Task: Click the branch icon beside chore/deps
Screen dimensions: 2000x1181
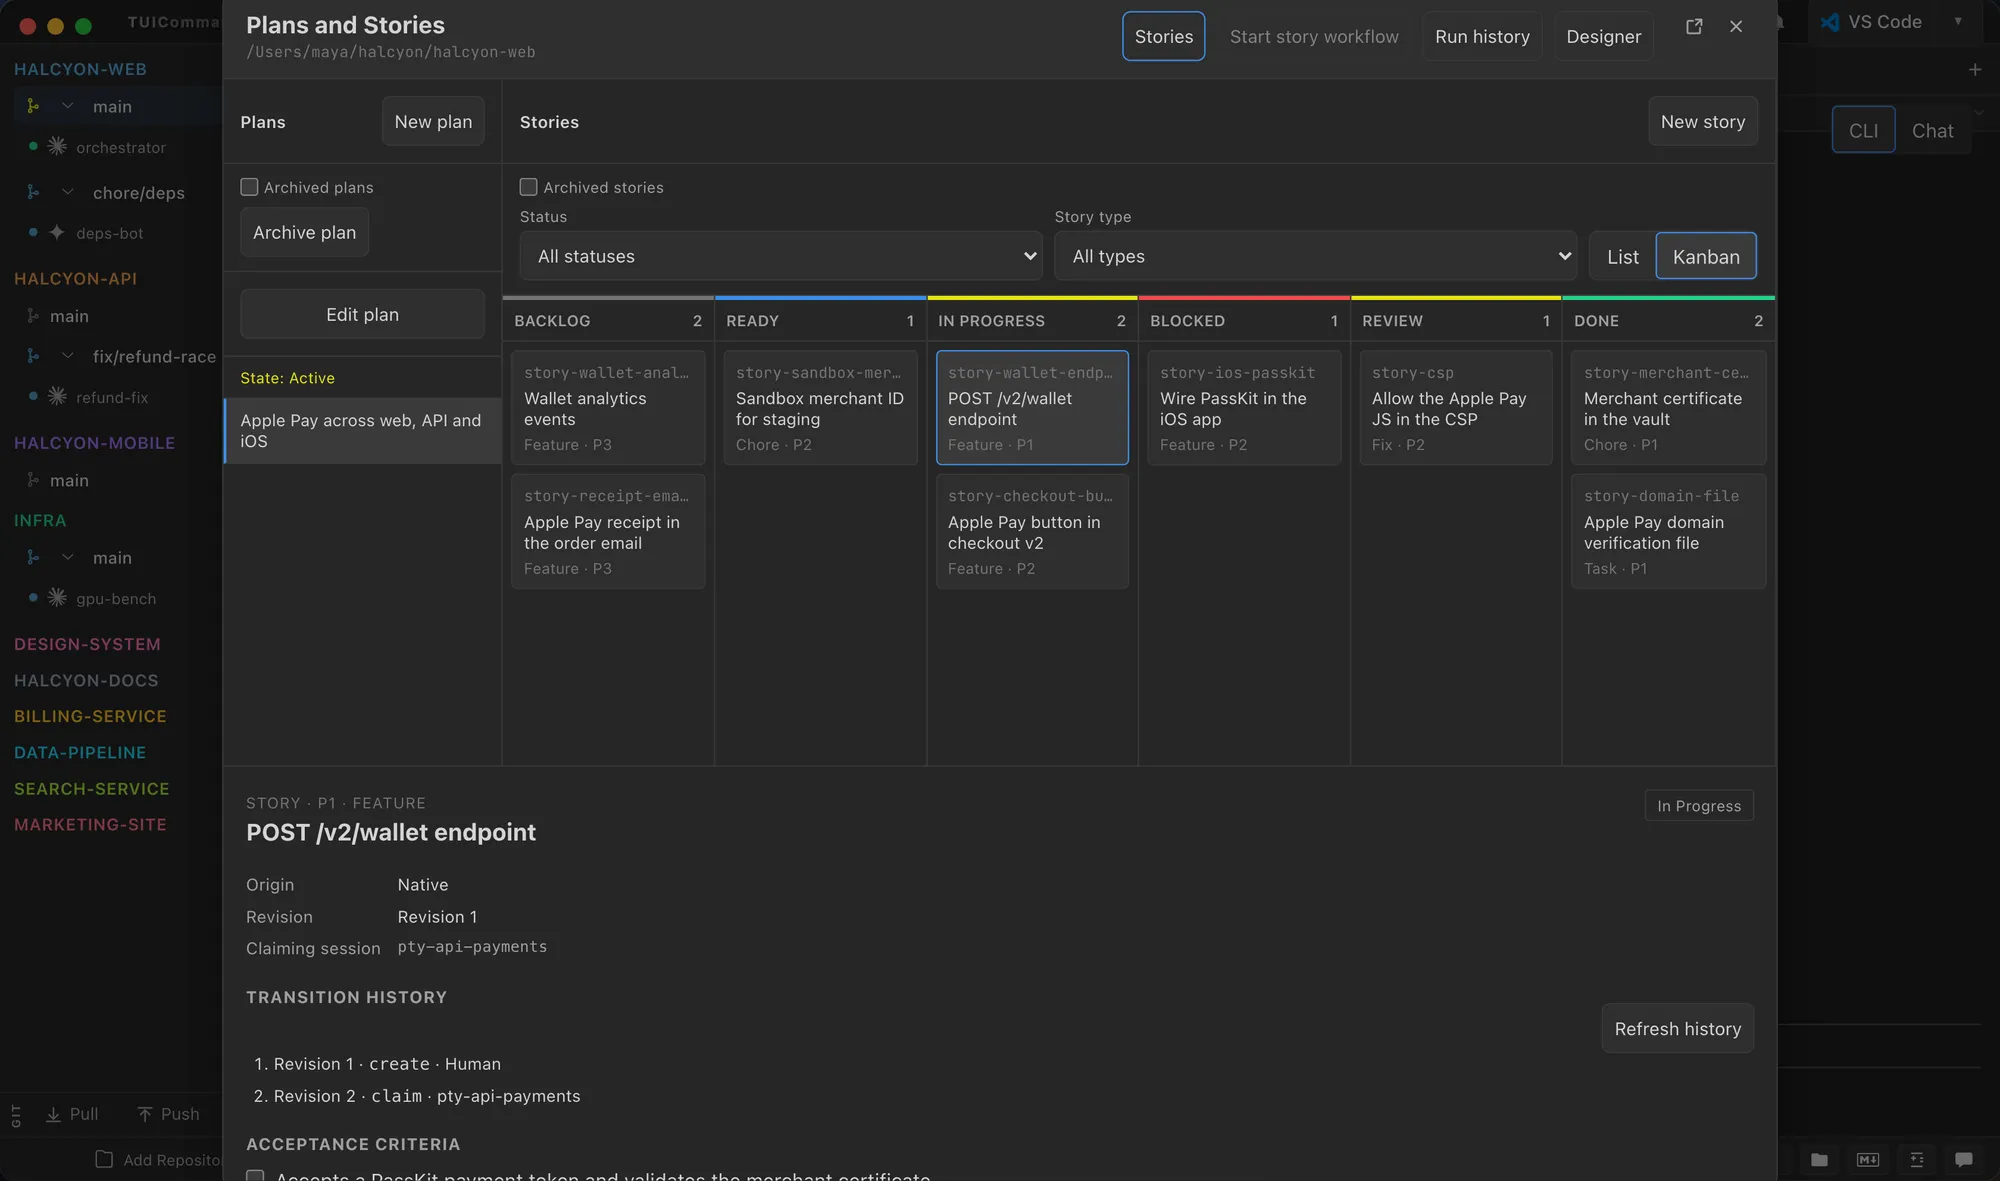Action: 33,192
